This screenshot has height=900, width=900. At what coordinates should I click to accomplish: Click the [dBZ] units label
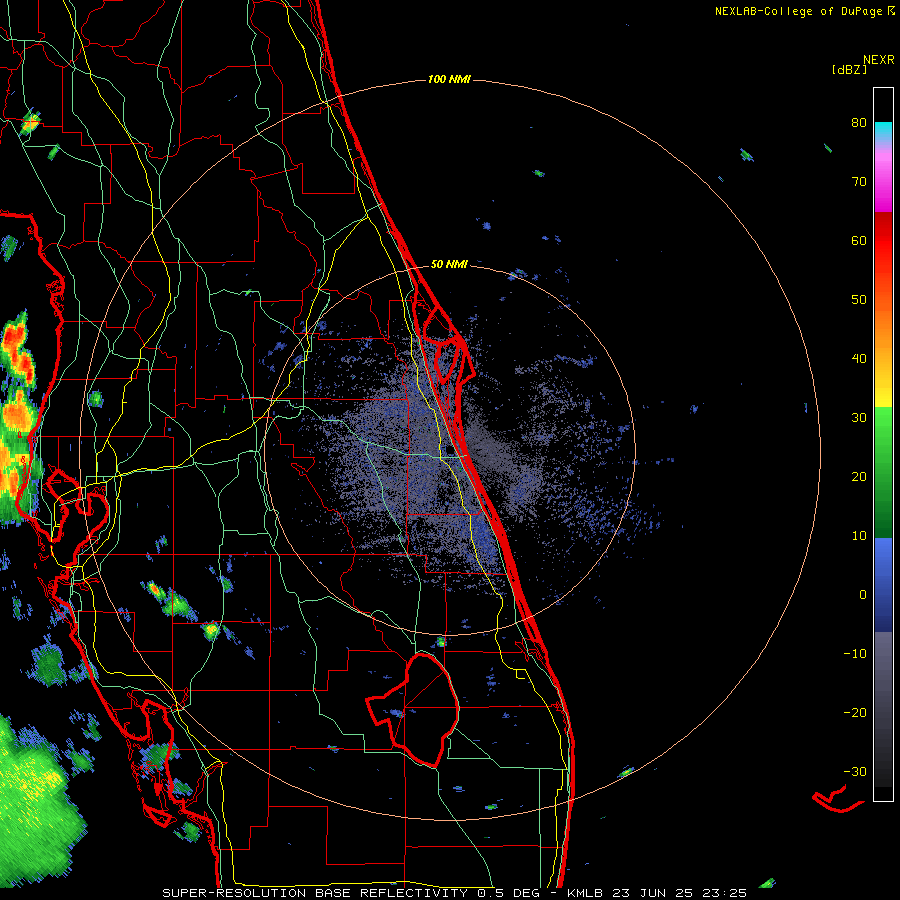[x=849, y=69]
